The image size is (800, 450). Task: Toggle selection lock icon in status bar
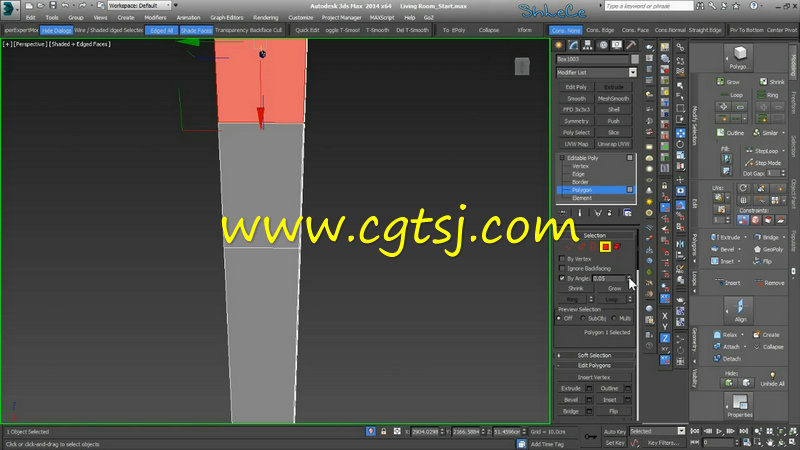pyautogui.click(x=384, y=432)
